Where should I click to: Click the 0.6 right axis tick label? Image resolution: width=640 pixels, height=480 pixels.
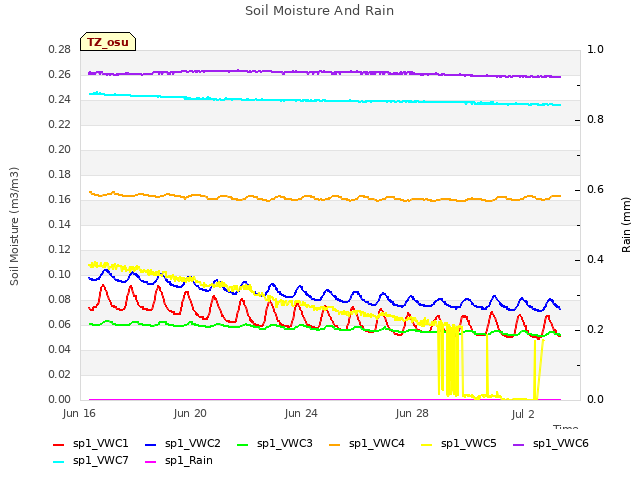point(596,189)
